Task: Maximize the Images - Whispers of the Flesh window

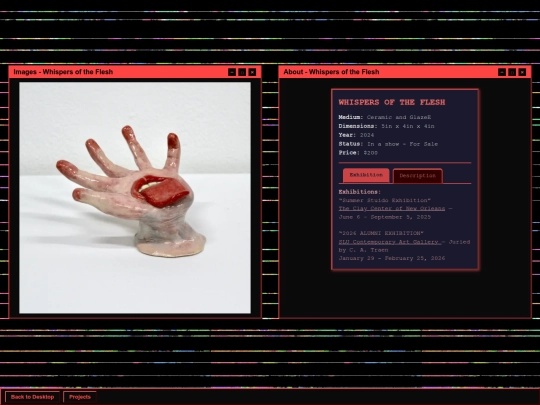Action: 242,72
